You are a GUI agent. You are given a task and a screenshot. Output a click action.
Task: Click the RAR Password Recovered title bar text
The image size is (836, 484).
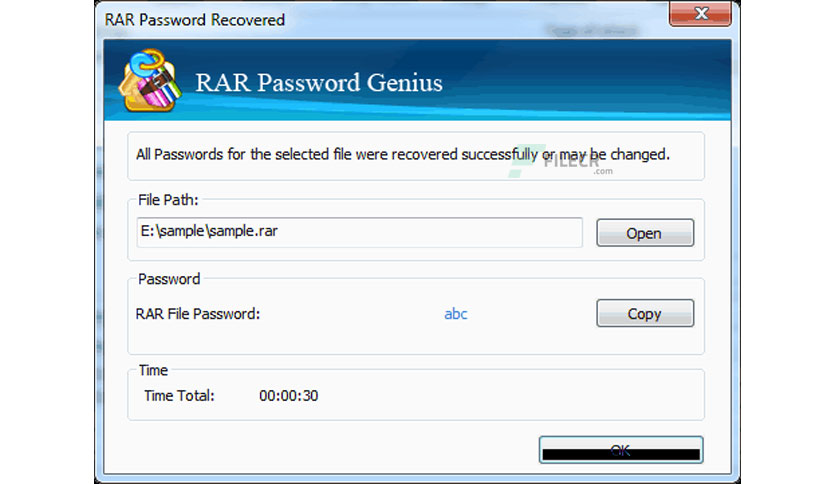point(195,20)
